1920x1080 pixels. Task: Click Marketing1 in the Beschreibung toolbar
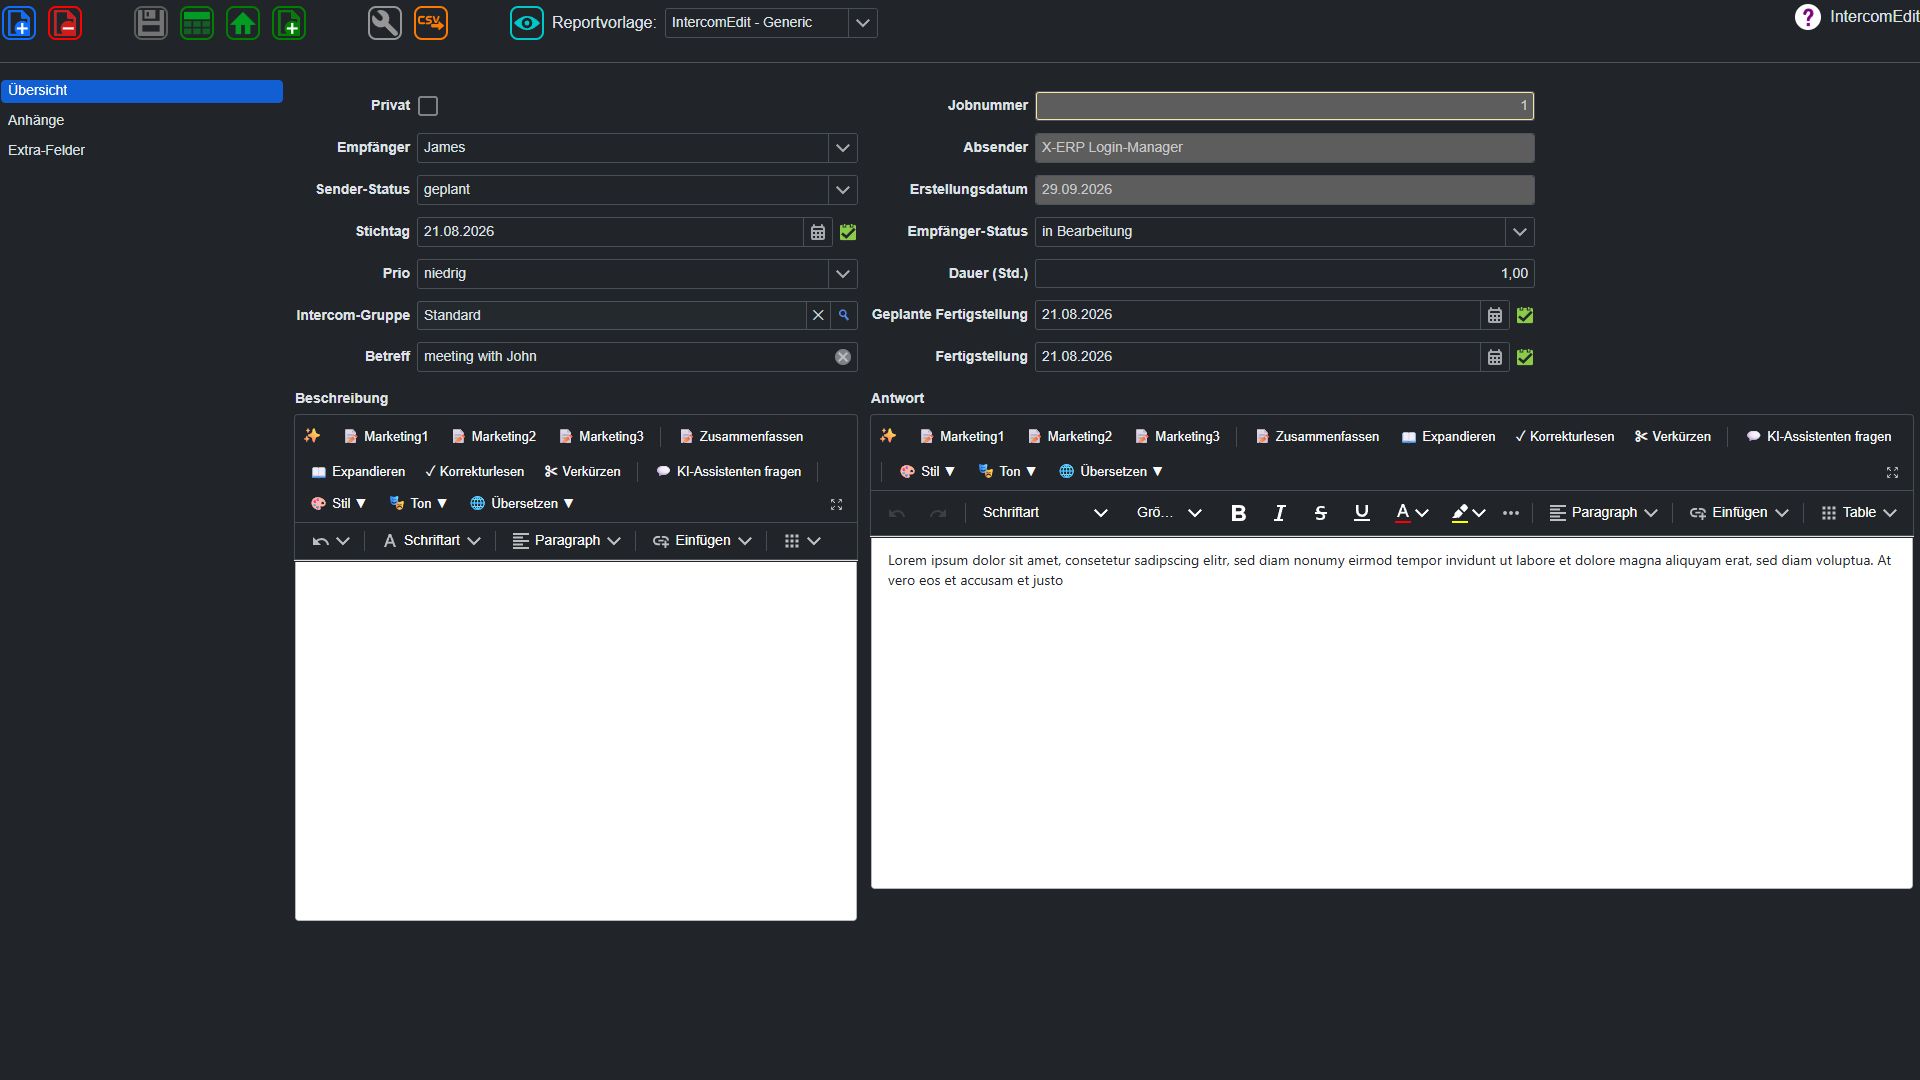[386, 437]
